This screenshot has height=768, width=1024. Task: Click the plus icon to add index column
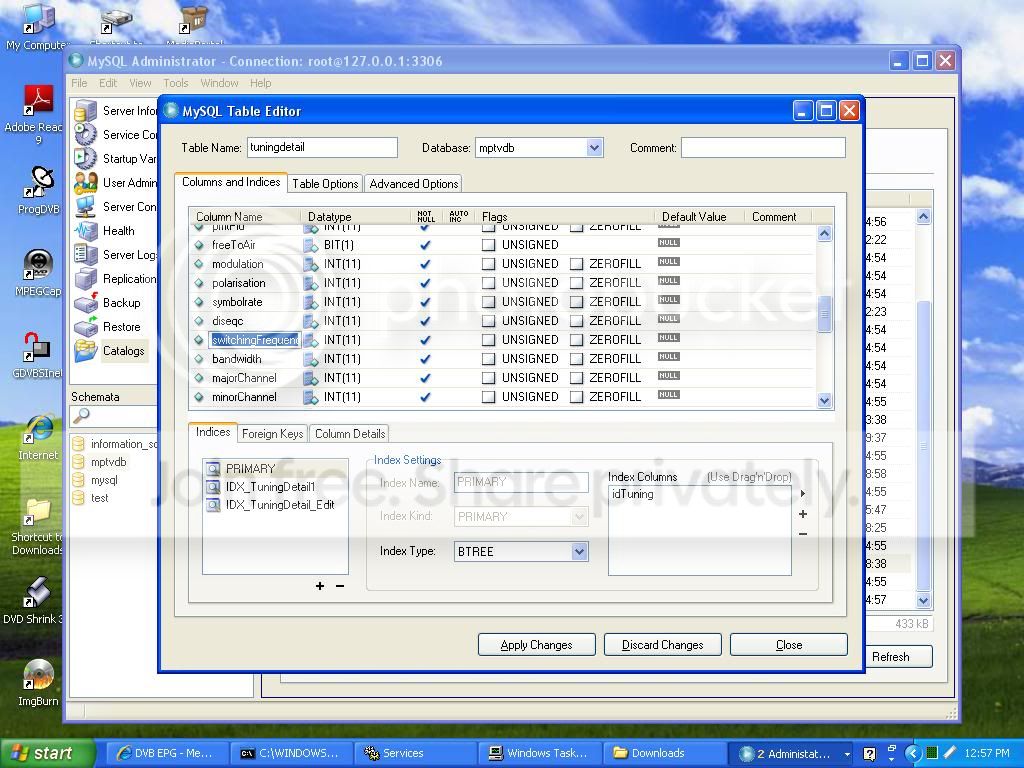pos(803,514)
